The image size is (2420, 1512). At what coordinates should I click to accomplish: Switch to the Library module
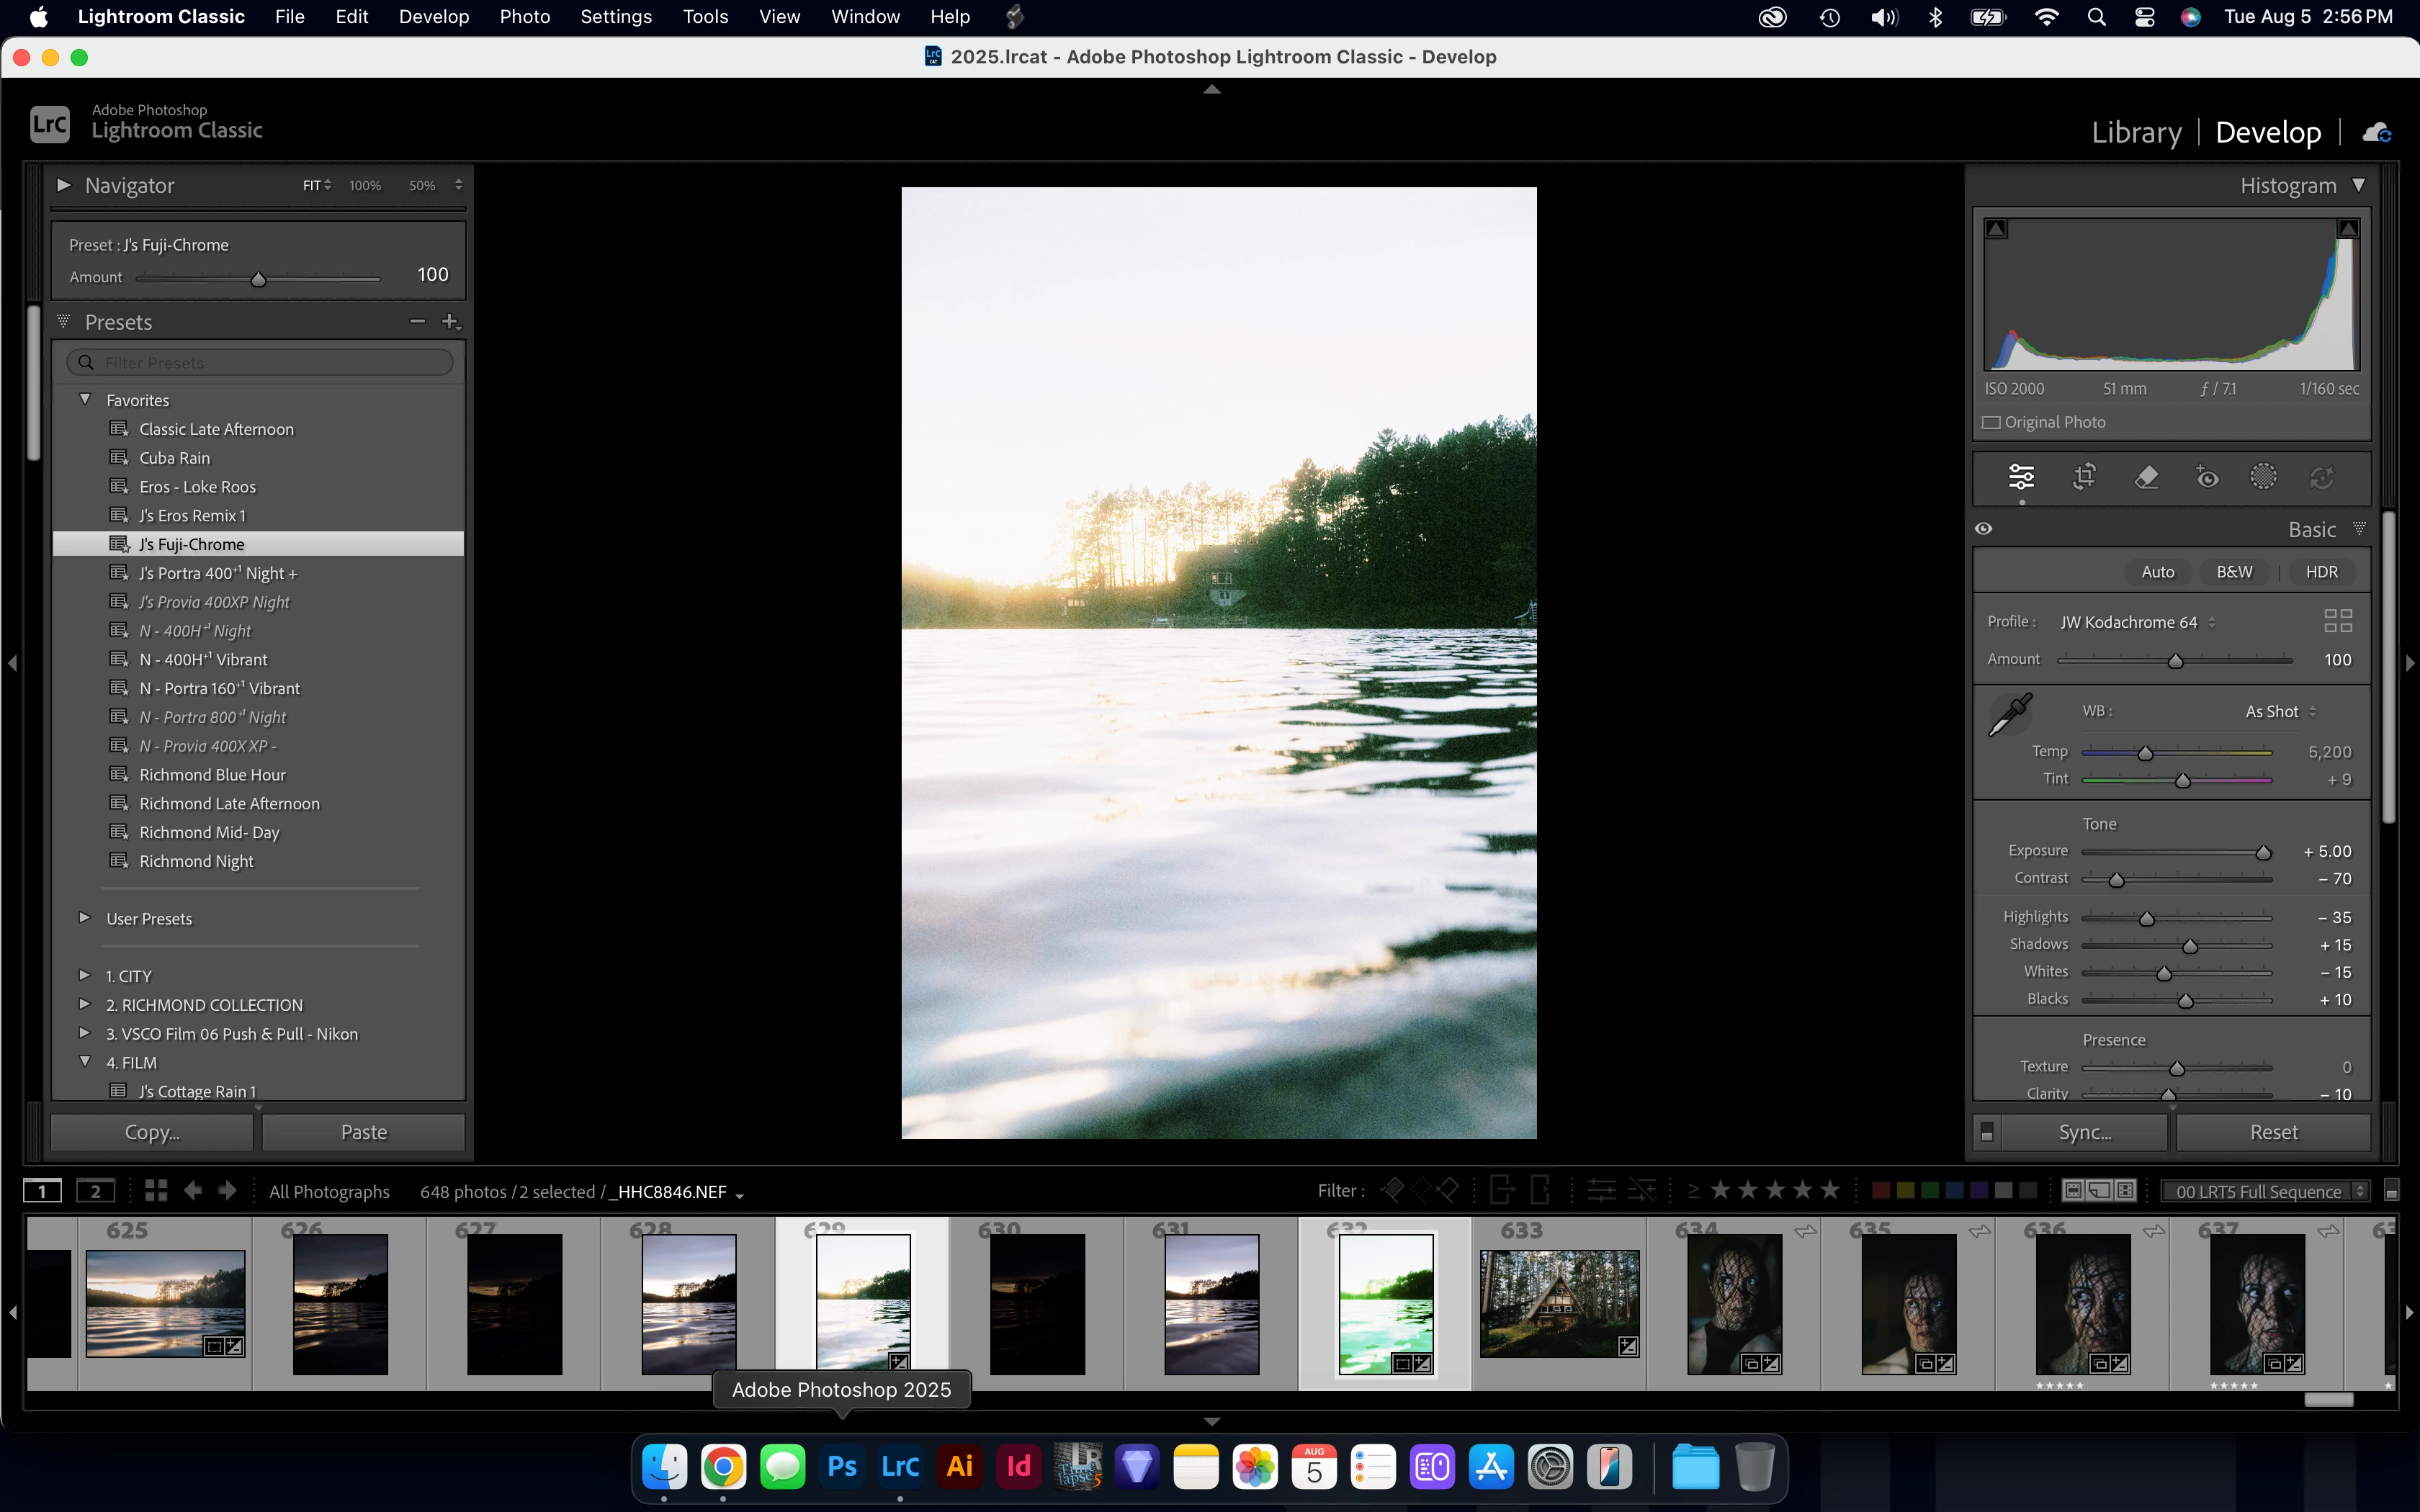(2136, 132)
